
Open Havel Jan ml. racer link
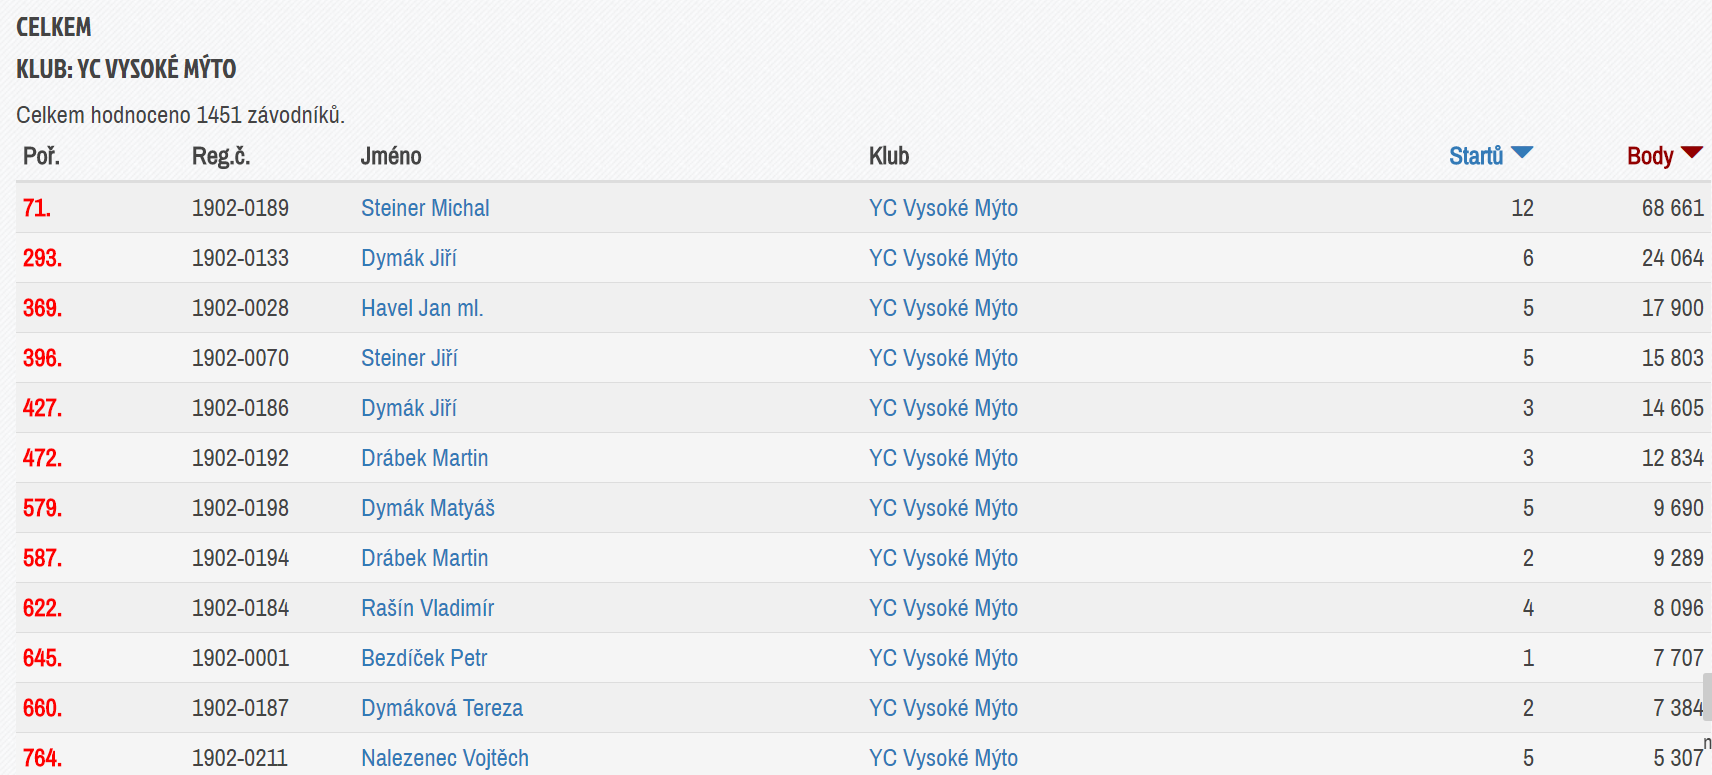tap(422, 308)
